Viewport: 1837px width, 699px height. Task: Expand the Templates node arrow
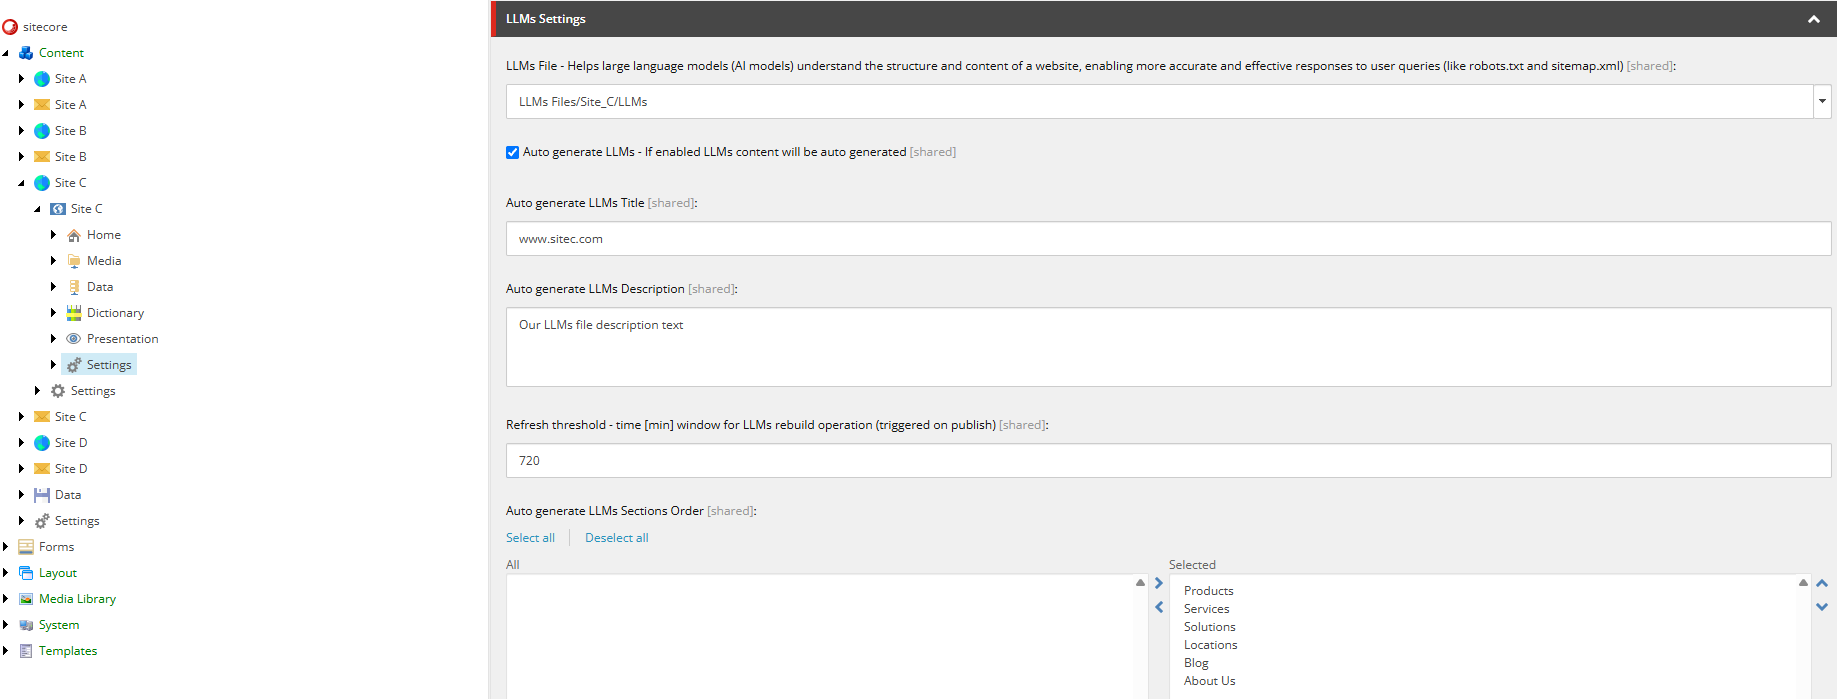coord(6,651)
